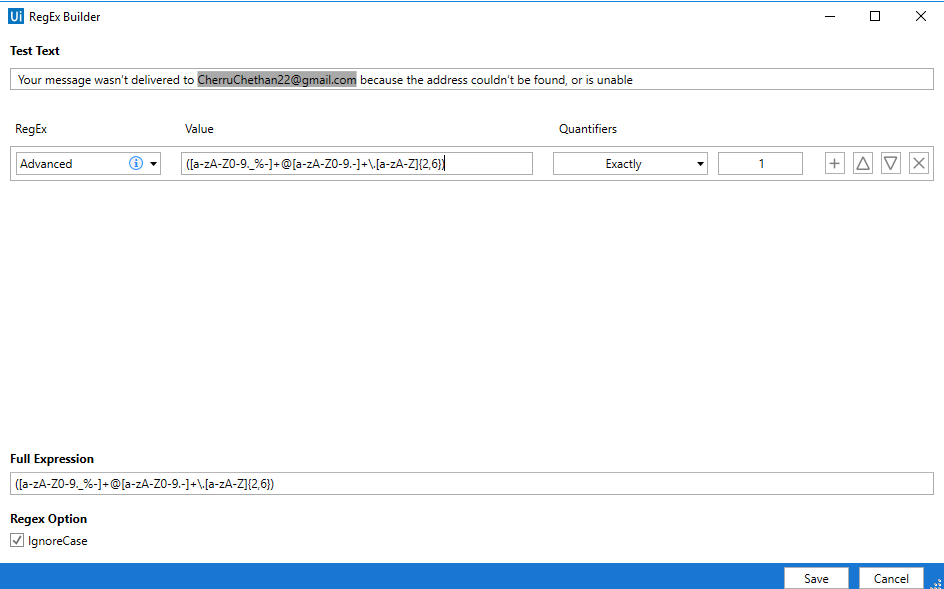Click the window corner grip
944x589 pixels.
tap(936, 582)
